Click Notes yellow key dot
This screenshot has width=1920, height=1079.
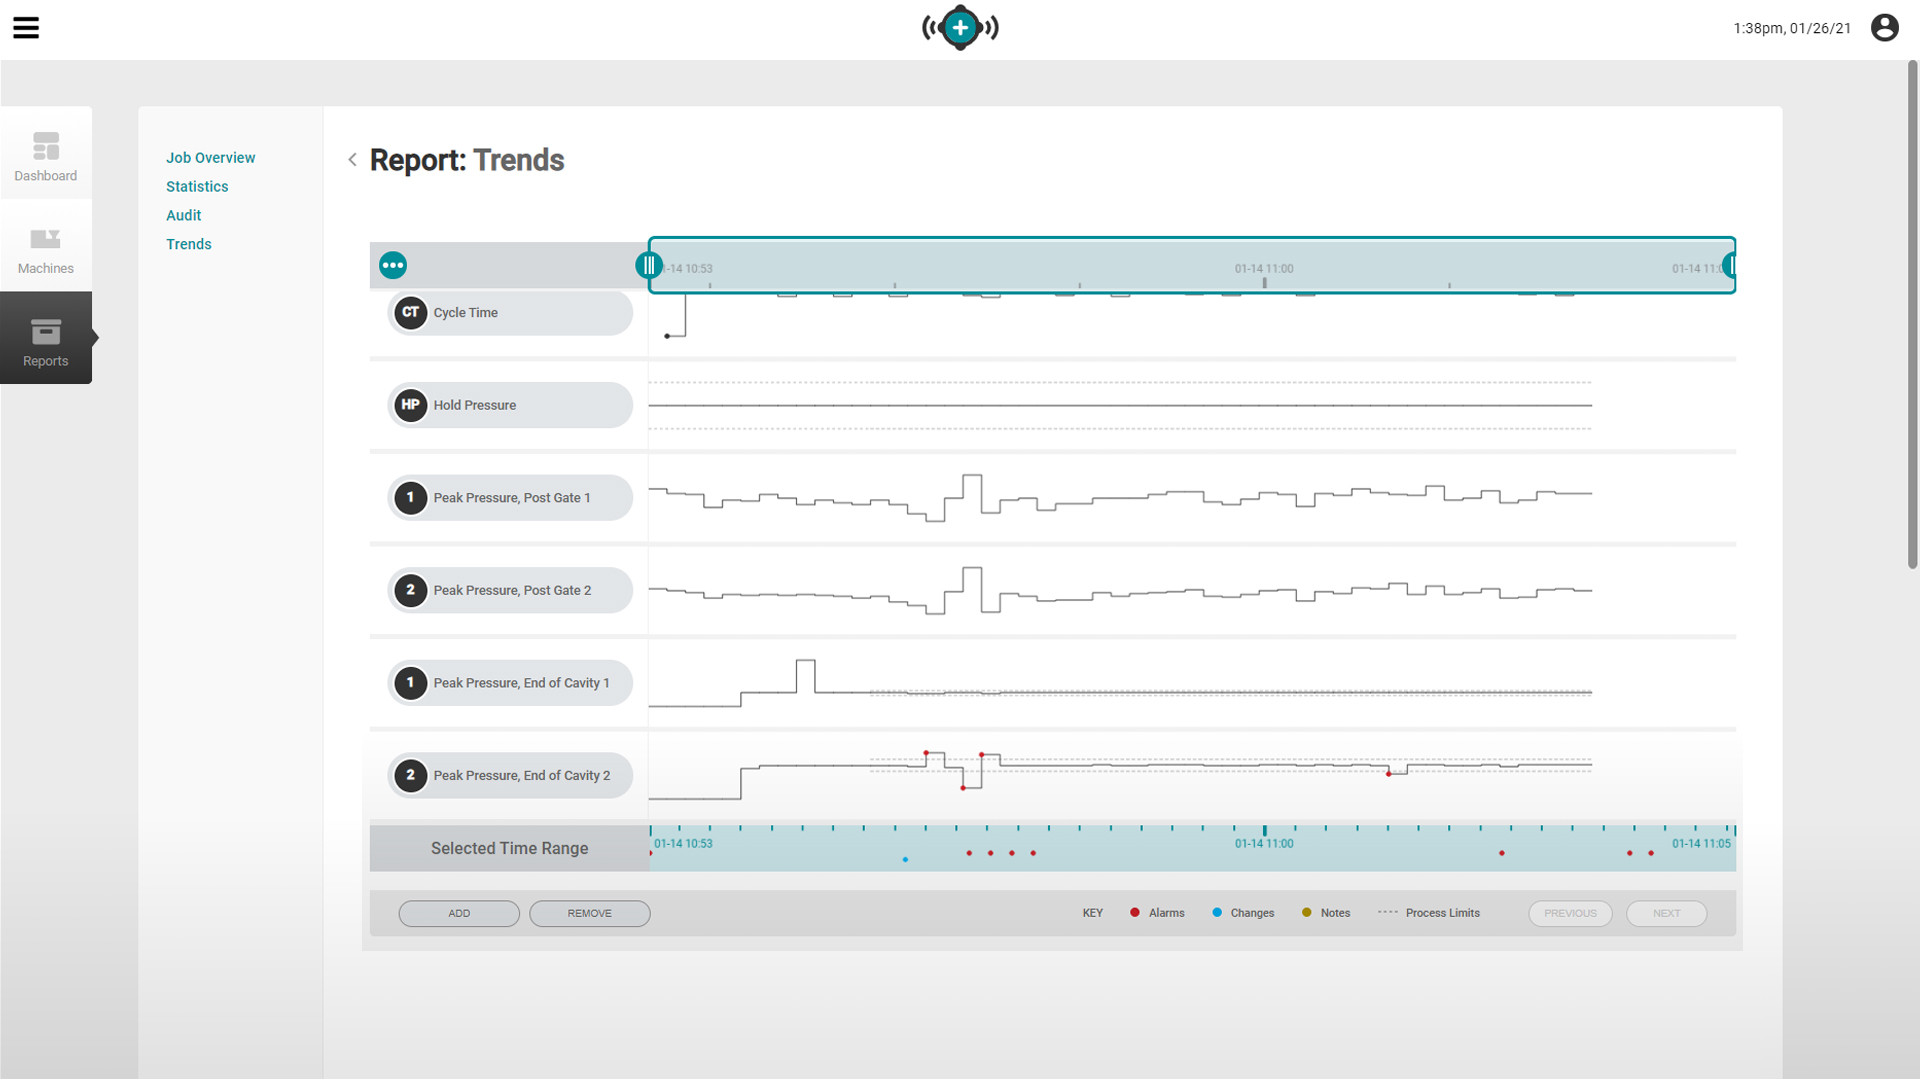click(x=1307, y=913)
